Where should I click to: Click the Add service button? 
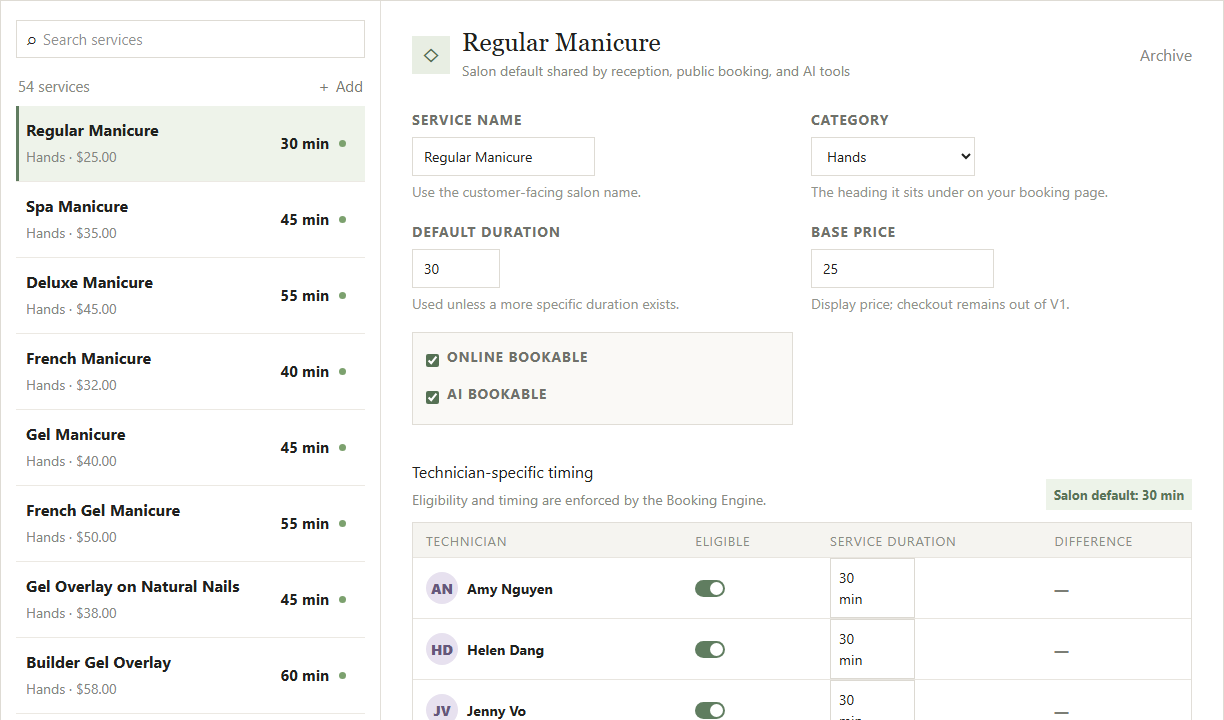coord(341,87)
